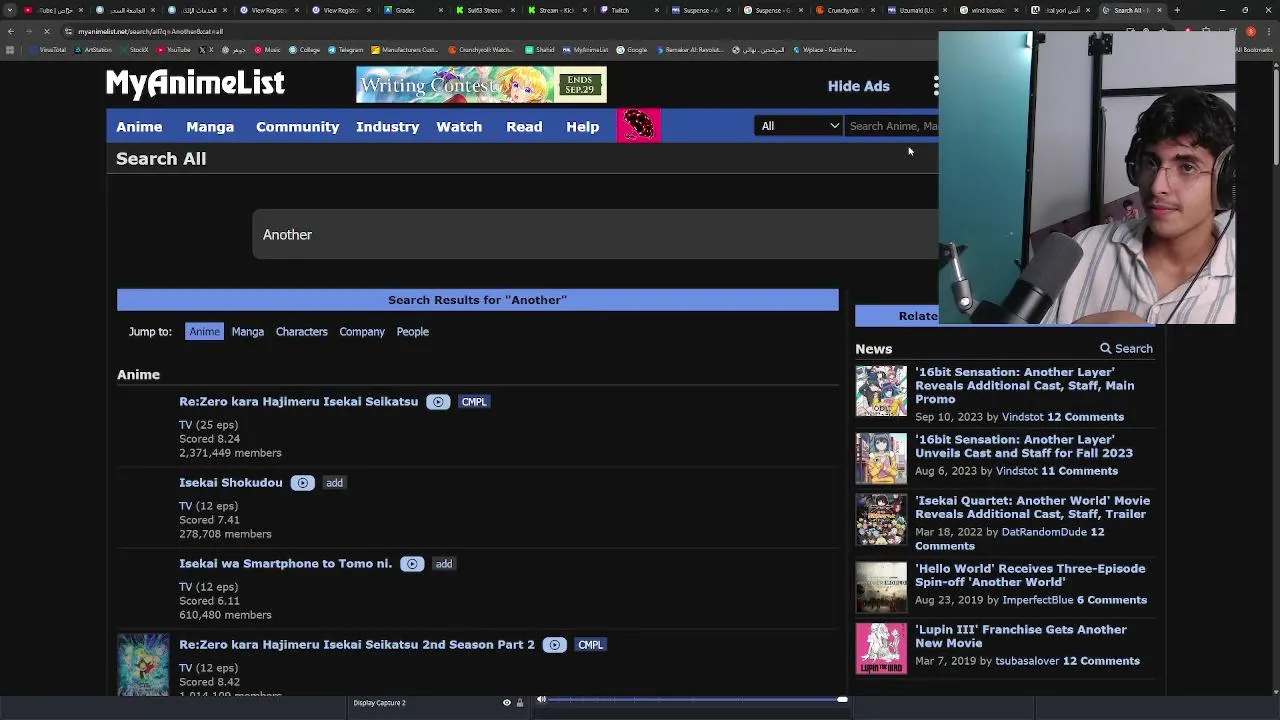Open 'Hello World' Three-Episode Spin-off article
The width and height of the screenshot is (1280, 720).
click(1030, 575)
